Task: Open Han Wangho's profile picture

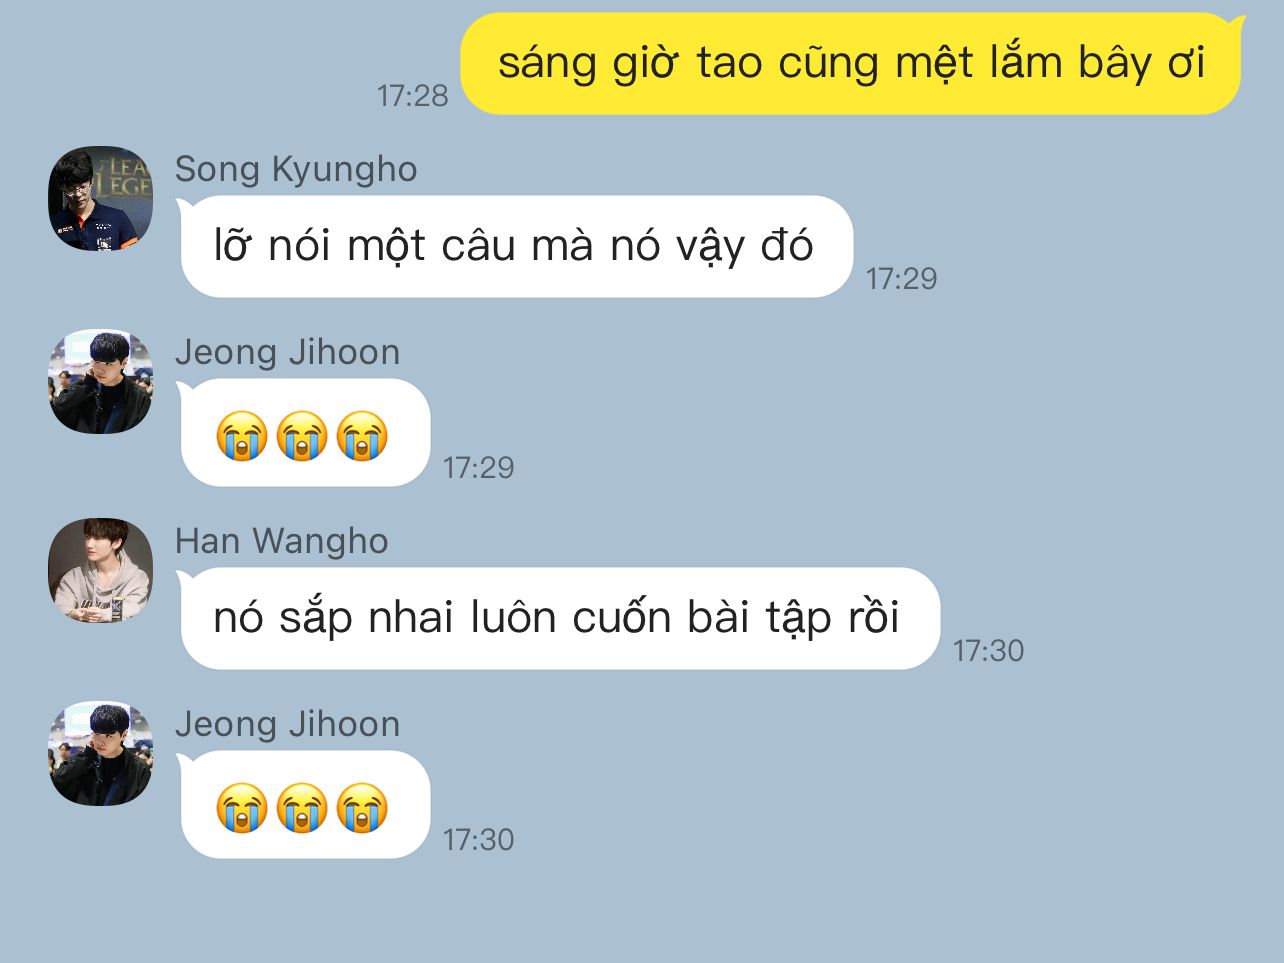Action: [x=100, y=570]
